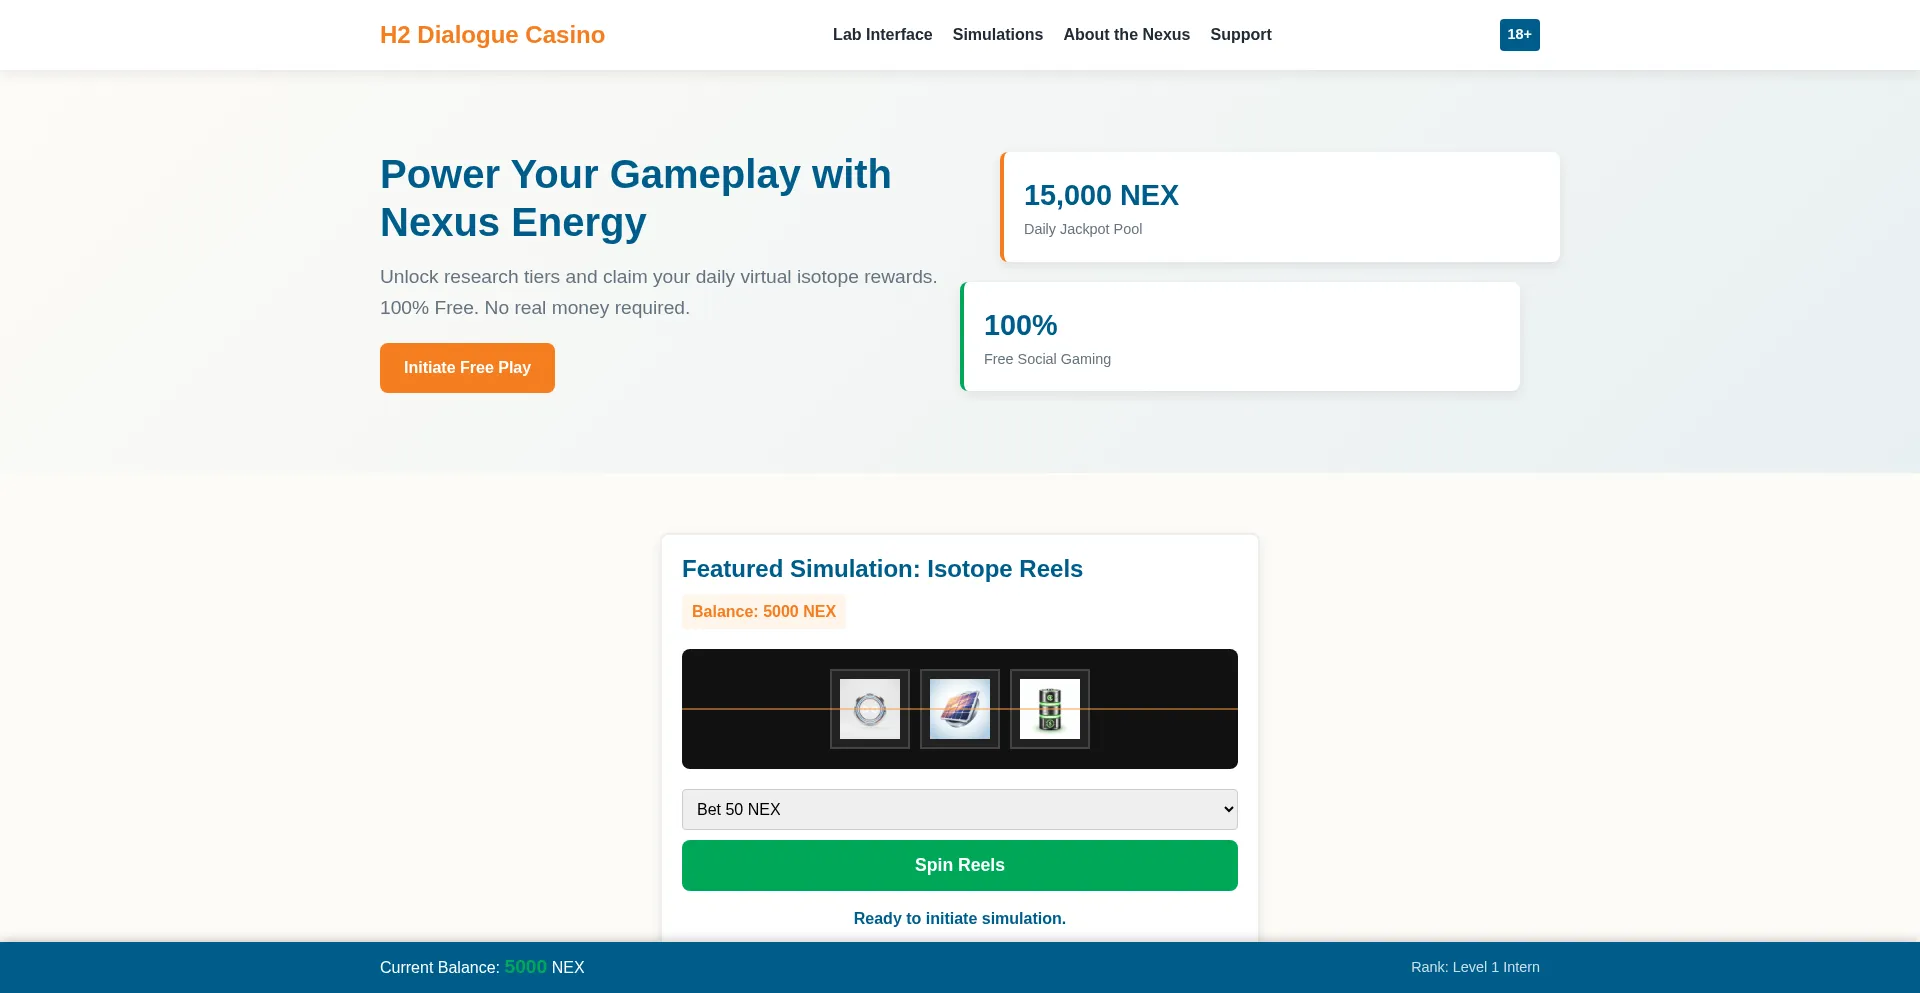Click the H2 Dialogue Casino logo

[x=492, y=35]
